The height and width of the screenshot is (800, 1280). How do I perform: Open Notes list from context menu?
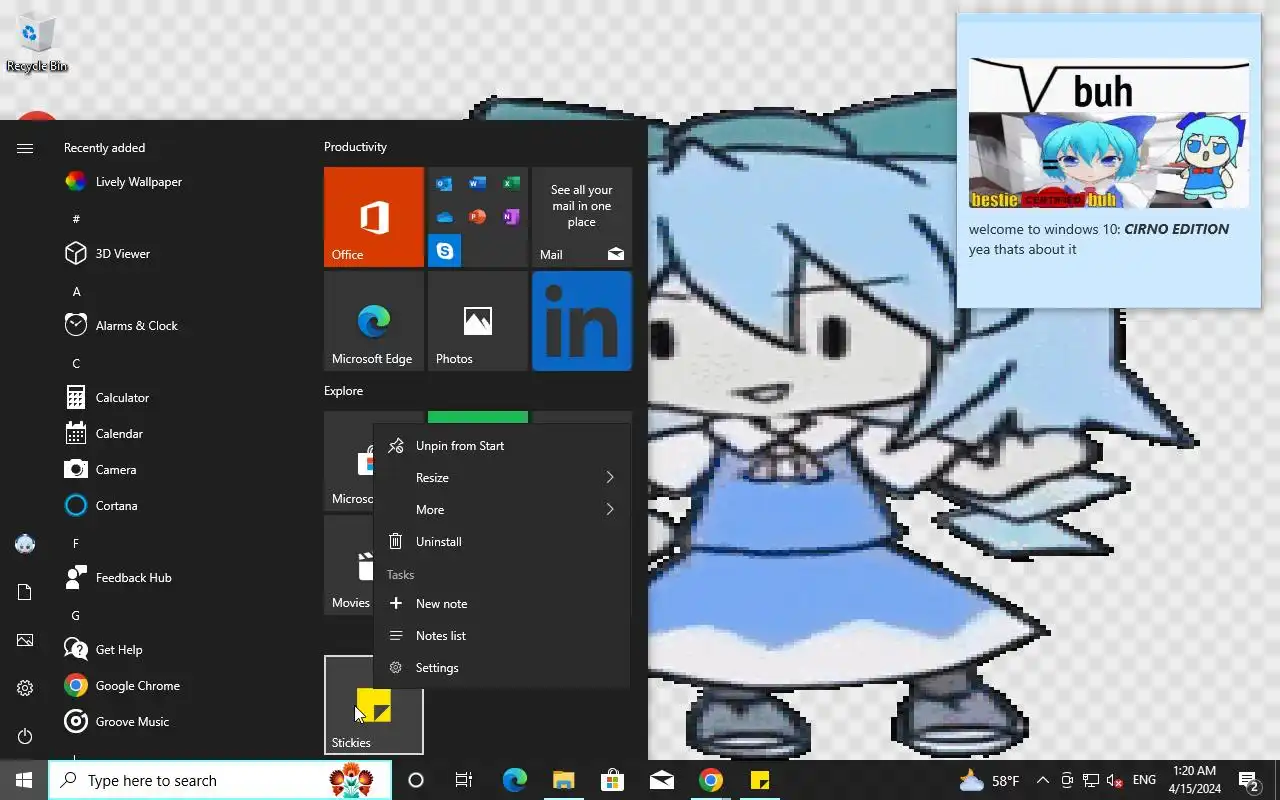point(502,636)
